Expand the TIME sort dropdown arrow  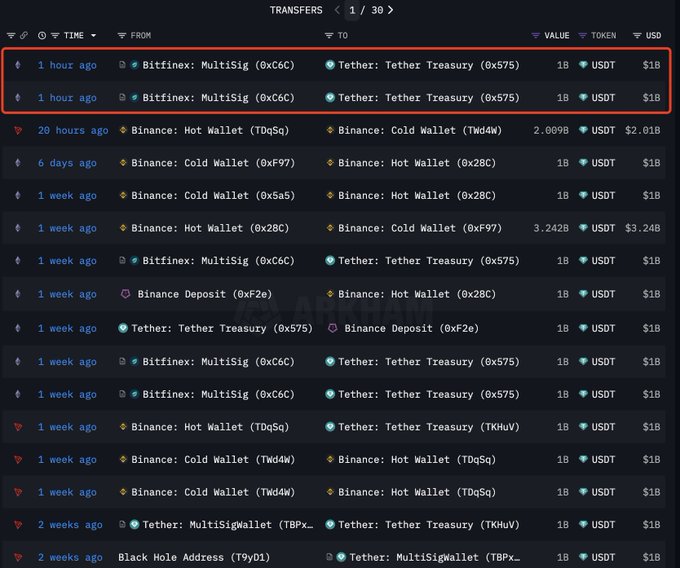93,36
